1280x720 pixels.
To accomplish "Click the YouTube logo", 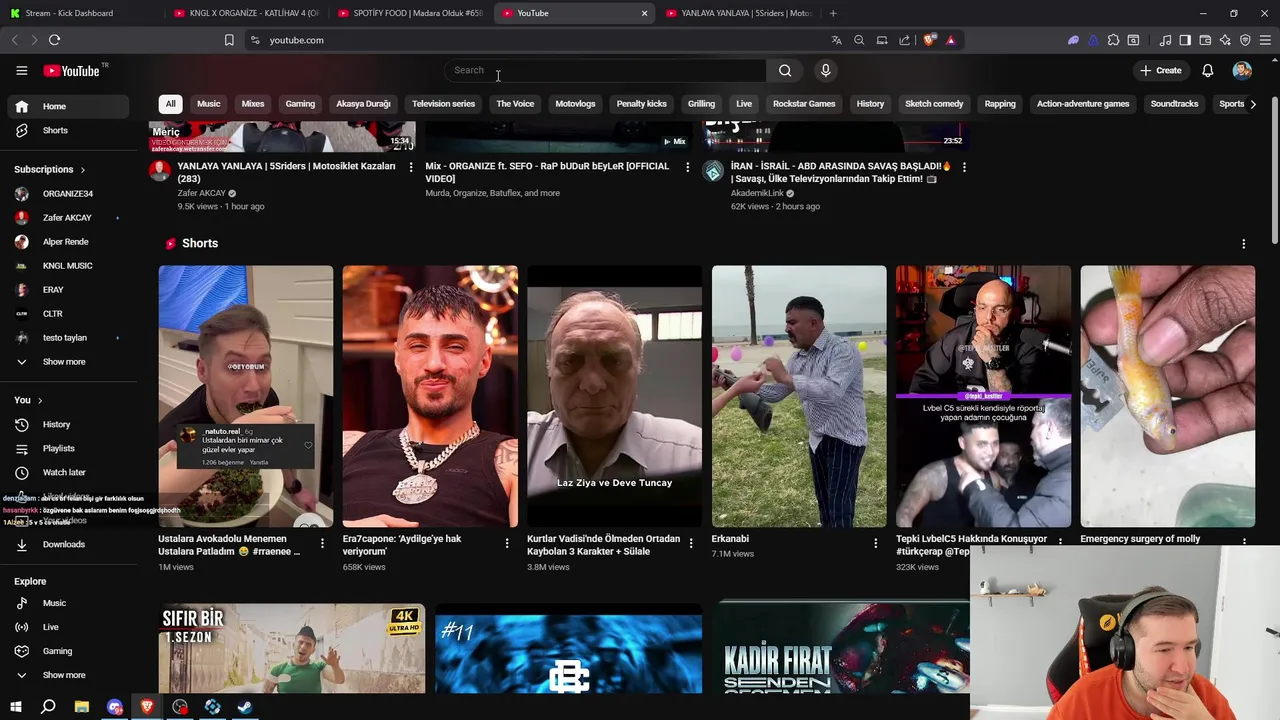I will tap(72, 71).
